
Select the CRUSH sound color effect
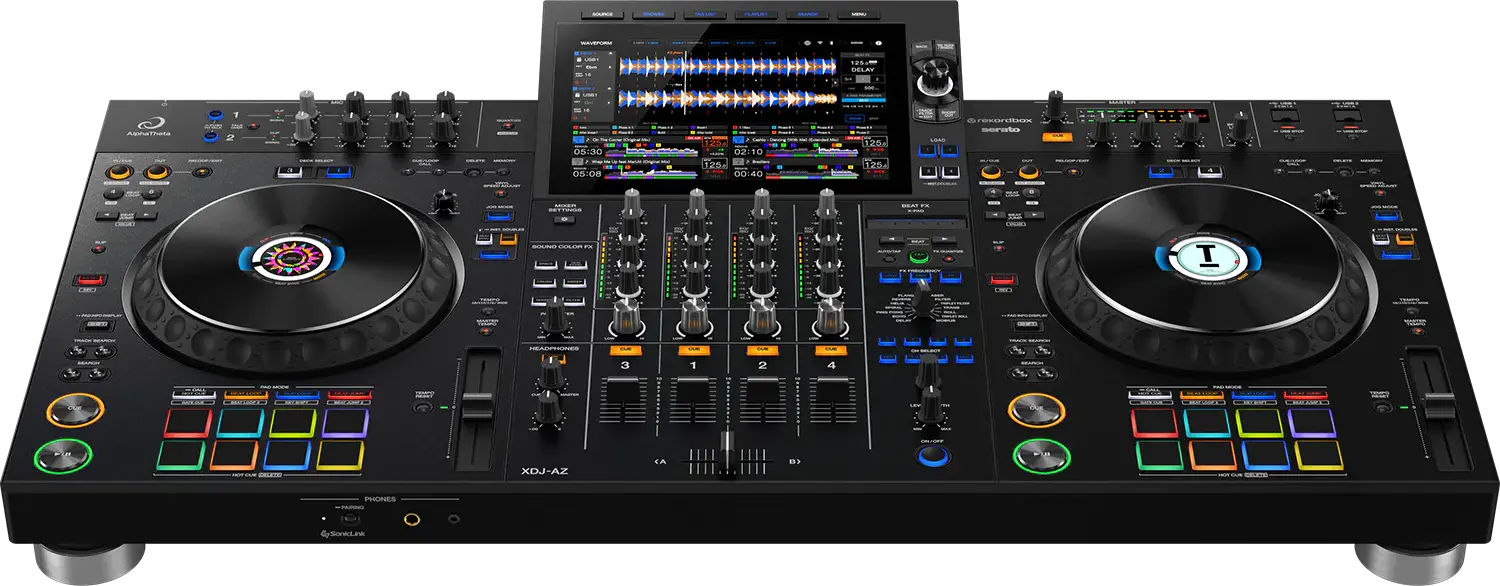click(x=546, y=283)
